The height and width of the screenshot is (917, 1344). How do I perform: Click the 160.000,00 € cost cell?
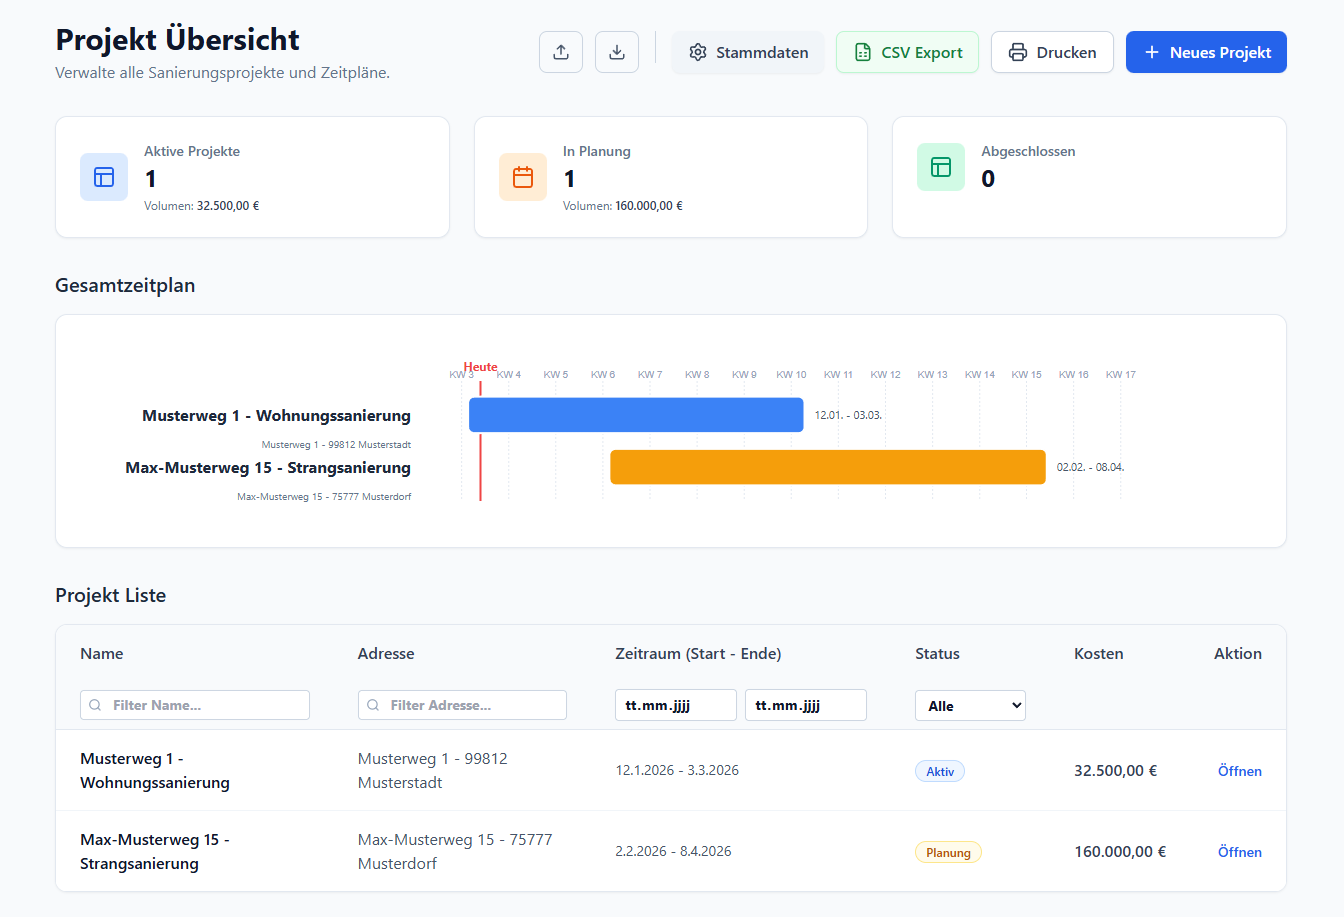click(x=1120, y=852)
